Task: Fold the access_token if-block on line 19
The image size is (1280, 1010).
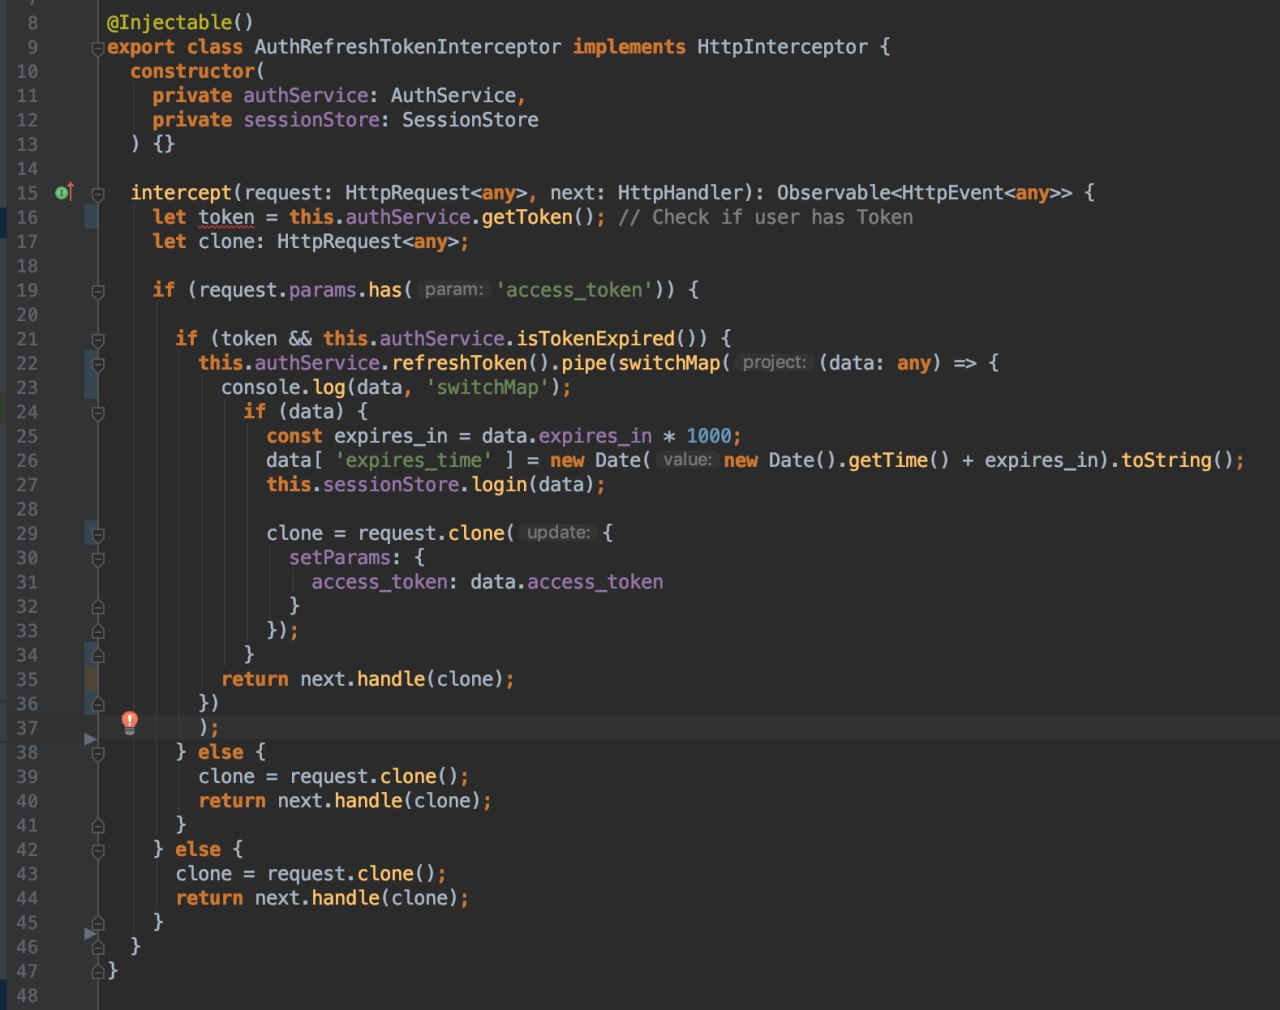Action: coord(98,291)
